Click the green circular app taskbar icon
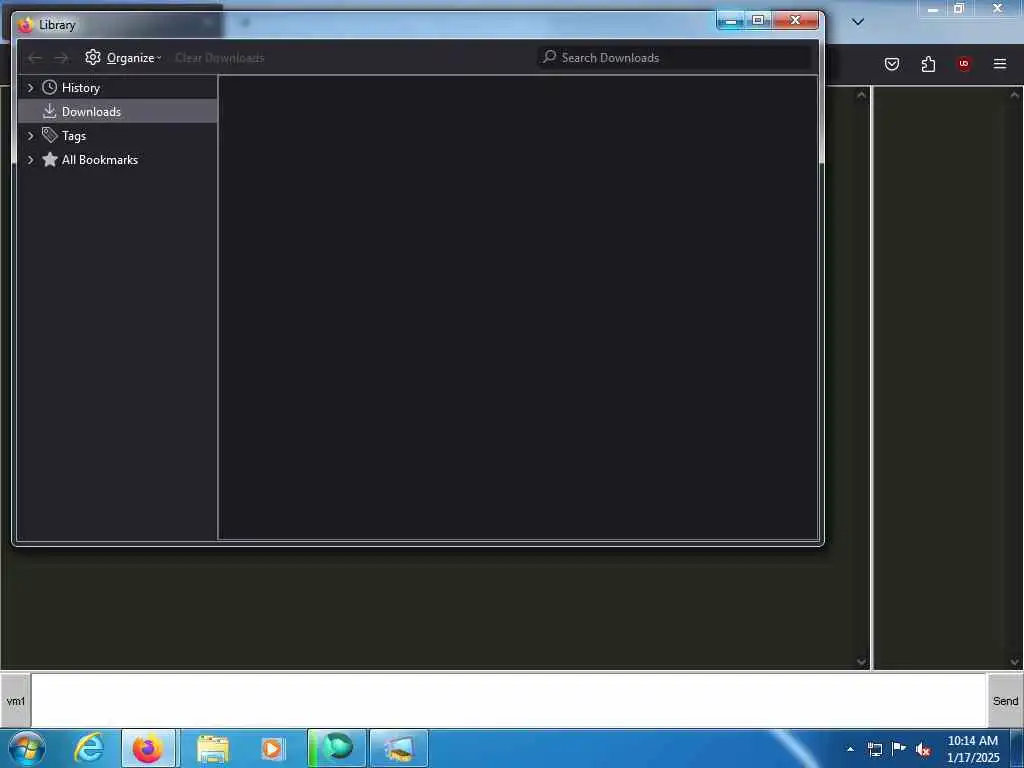Viewport: 1024px width, 768px height. pos(337,748)
